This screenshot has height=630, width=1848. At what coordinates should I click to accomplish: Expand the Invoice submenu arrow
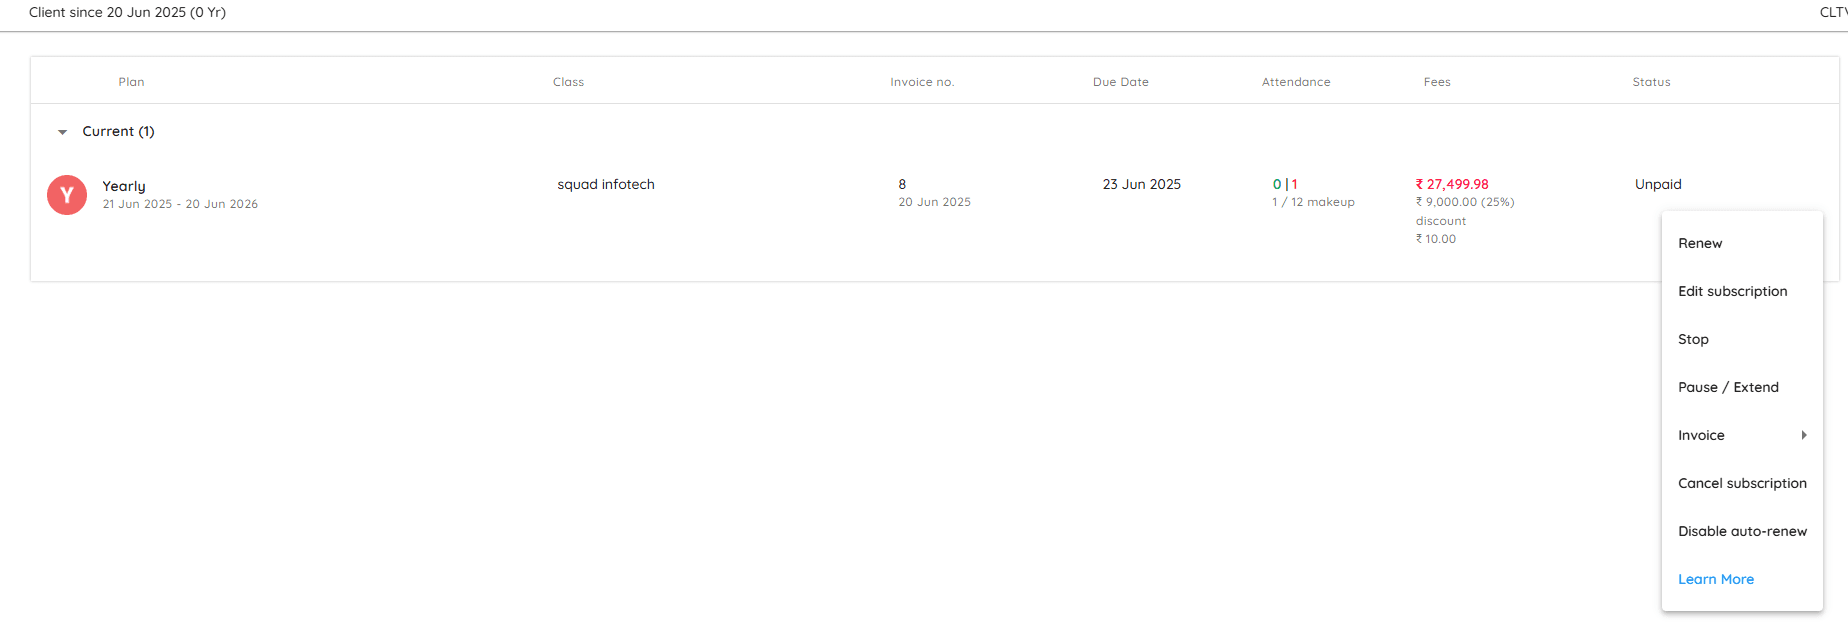point(1804,435)
